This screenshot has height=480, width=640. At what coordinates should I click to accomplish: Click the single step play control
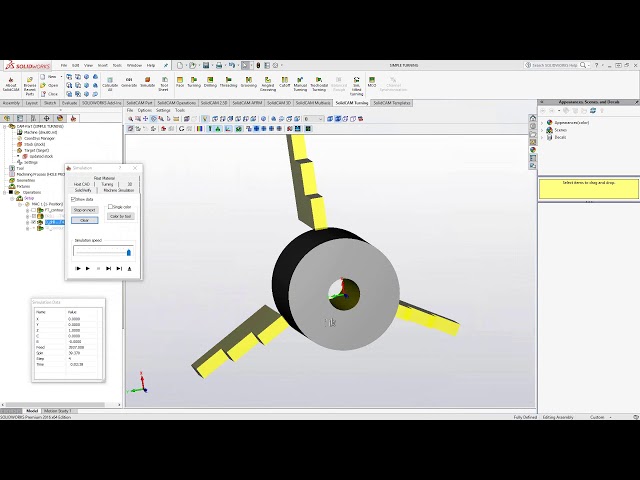tap(78, 269)
